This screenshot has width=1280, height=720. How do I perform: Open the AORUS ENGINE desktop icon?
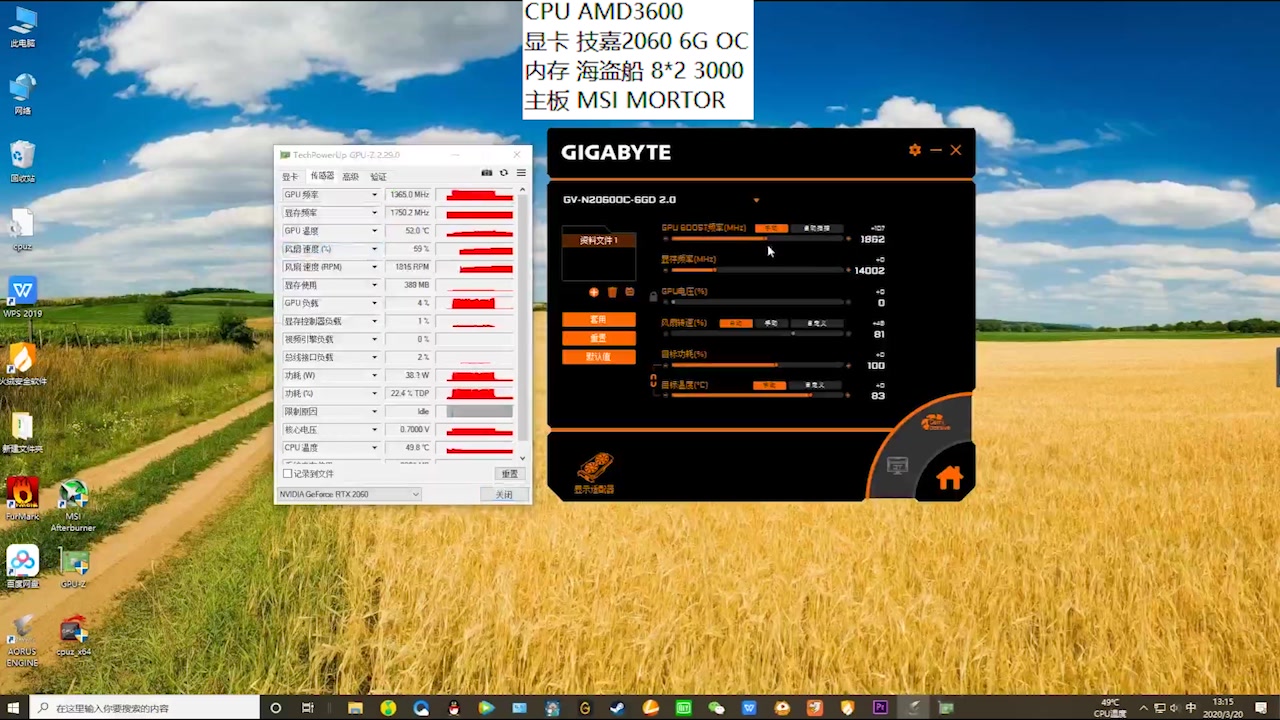[22, 641]
